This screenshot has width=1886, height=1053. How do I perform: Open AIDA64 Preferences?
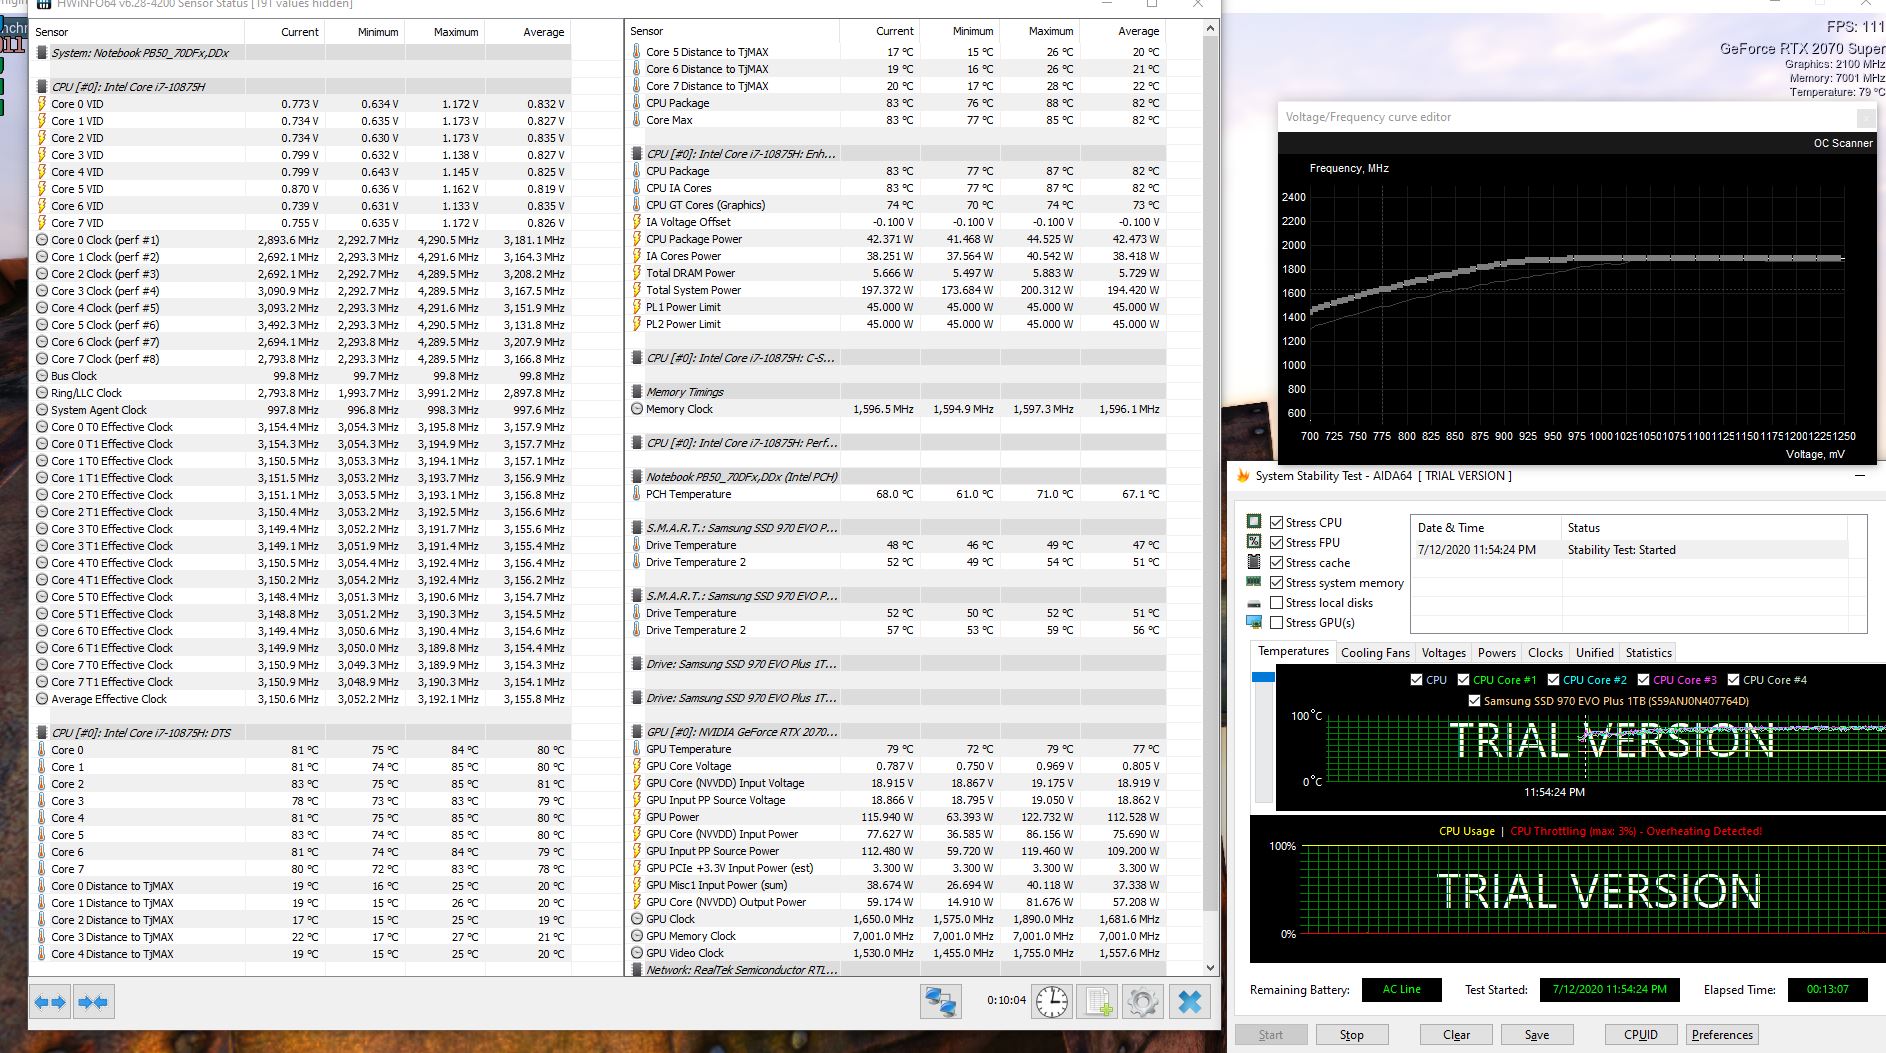[x=1722, y=1035]
